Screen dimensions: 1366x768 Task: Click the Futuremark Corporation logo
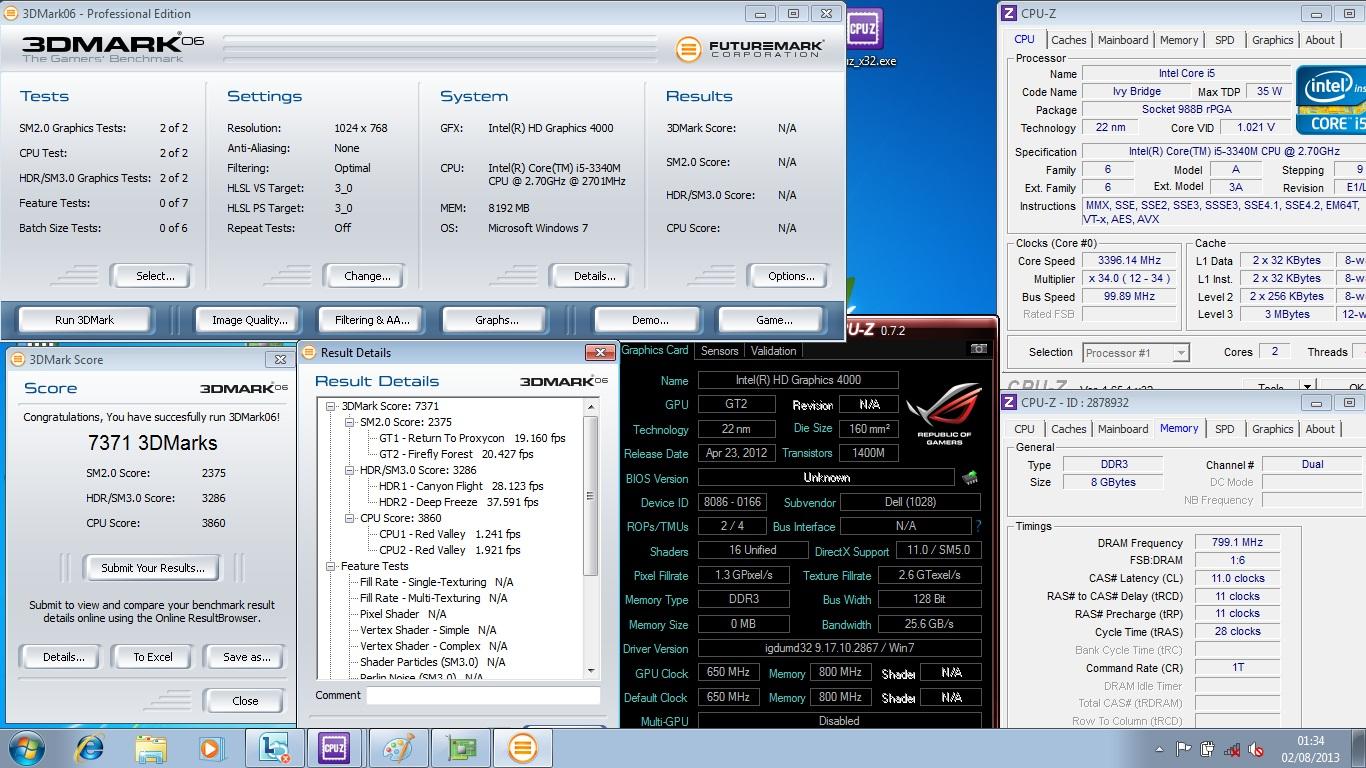click(750, 48)
